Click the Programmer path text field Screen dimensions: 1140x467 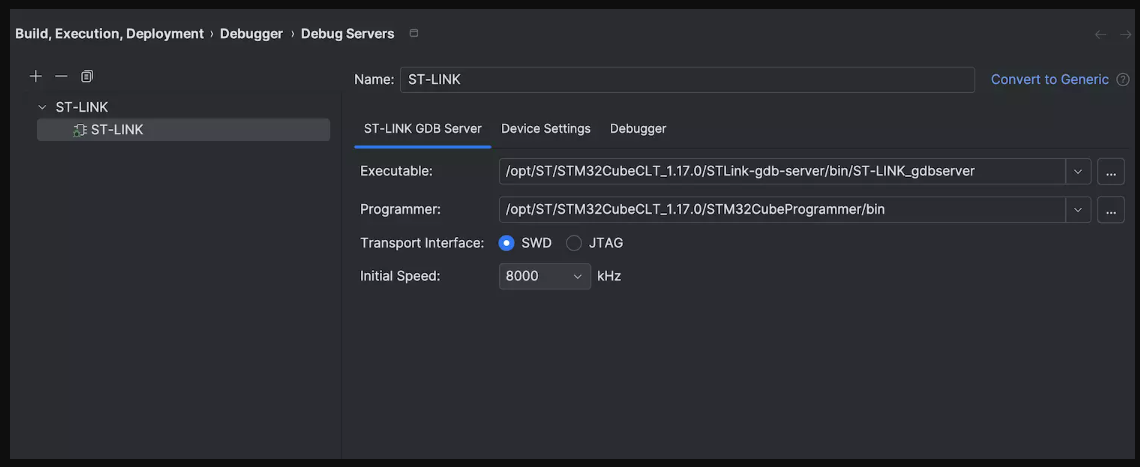[782, 209]
